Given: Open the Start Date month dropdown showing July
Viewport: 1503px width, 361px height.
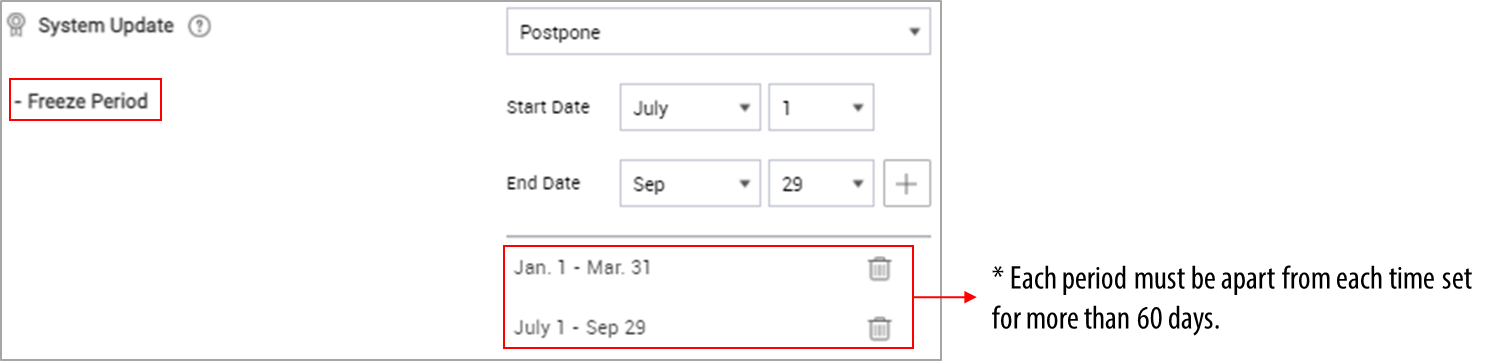Looking at the screenshot, I should (x=691, y=108).
